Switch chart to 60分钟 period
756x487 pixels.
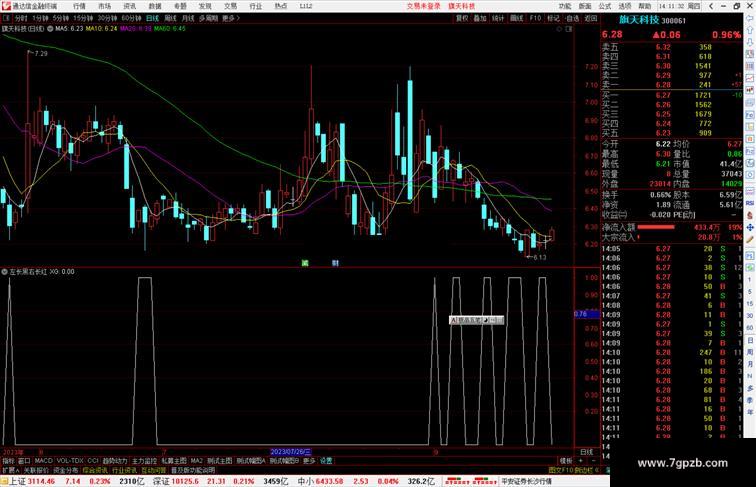tap(131, 18)
